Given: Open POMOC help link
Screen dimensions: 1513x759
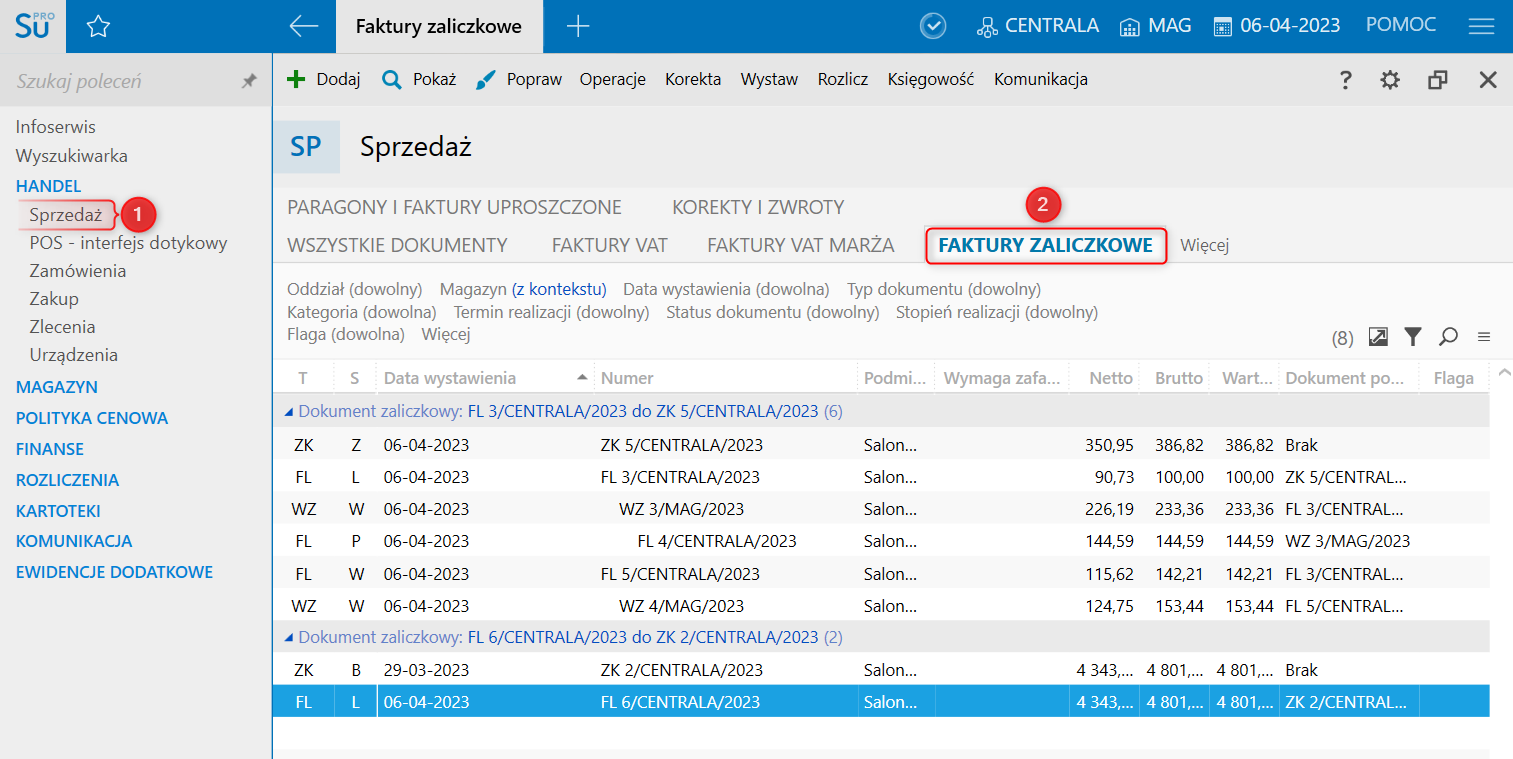Looking at the screenshot, I should pyautogui.click(x=1400, y=26).
